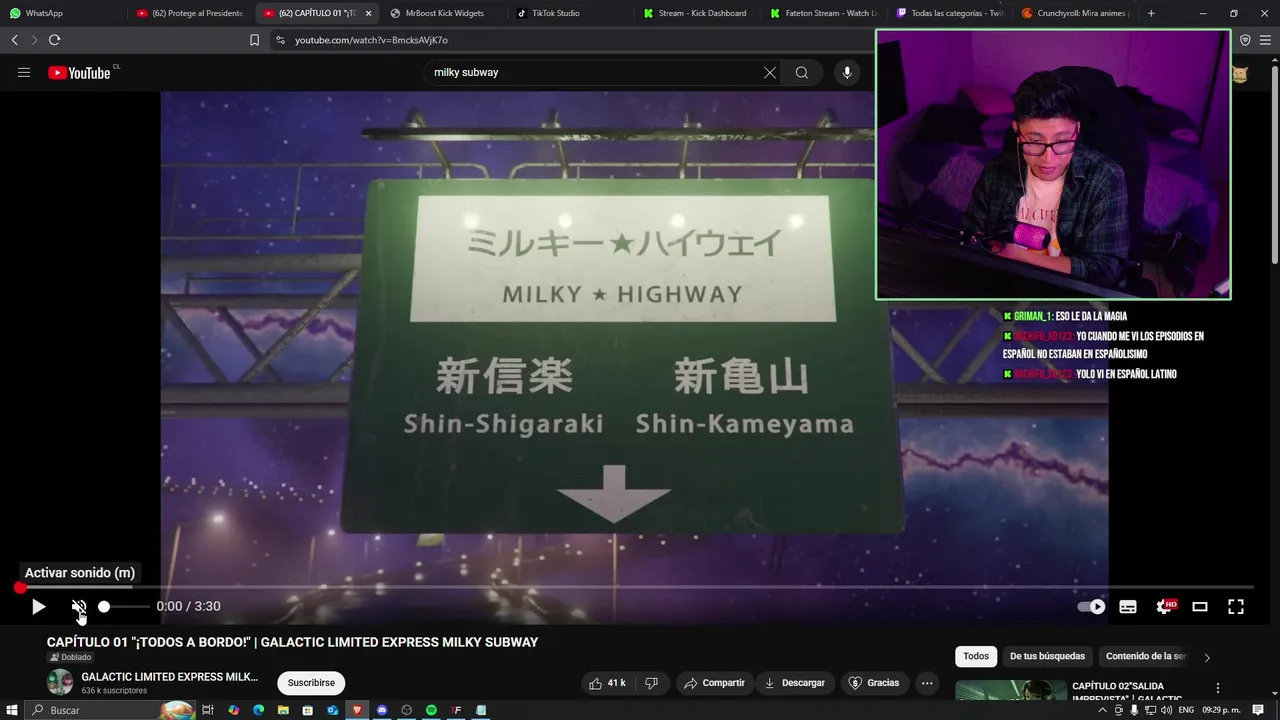Close the CAPÍTULO 01 browser tab

pos(368,13)
